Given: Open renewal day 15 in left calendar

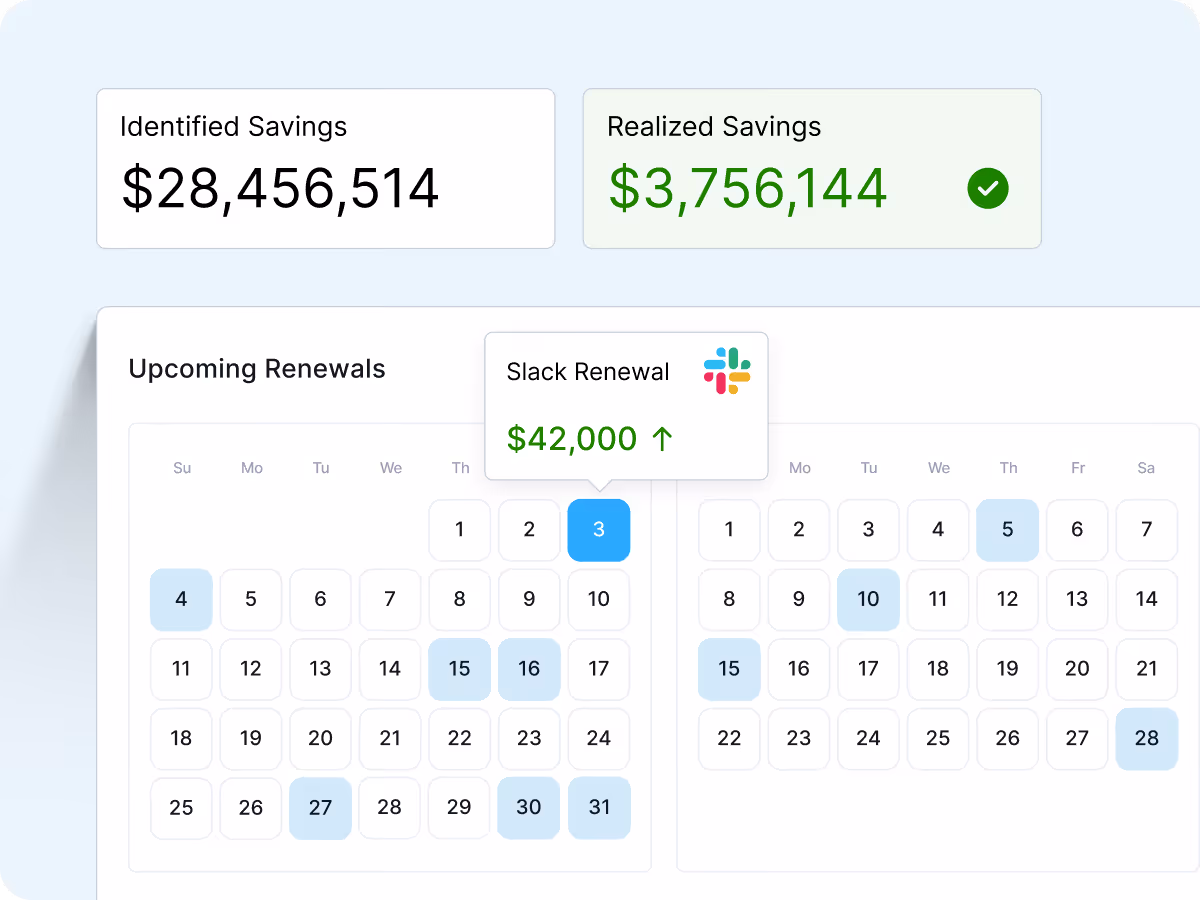Looking at the screenshot, I should coord(460,669).
